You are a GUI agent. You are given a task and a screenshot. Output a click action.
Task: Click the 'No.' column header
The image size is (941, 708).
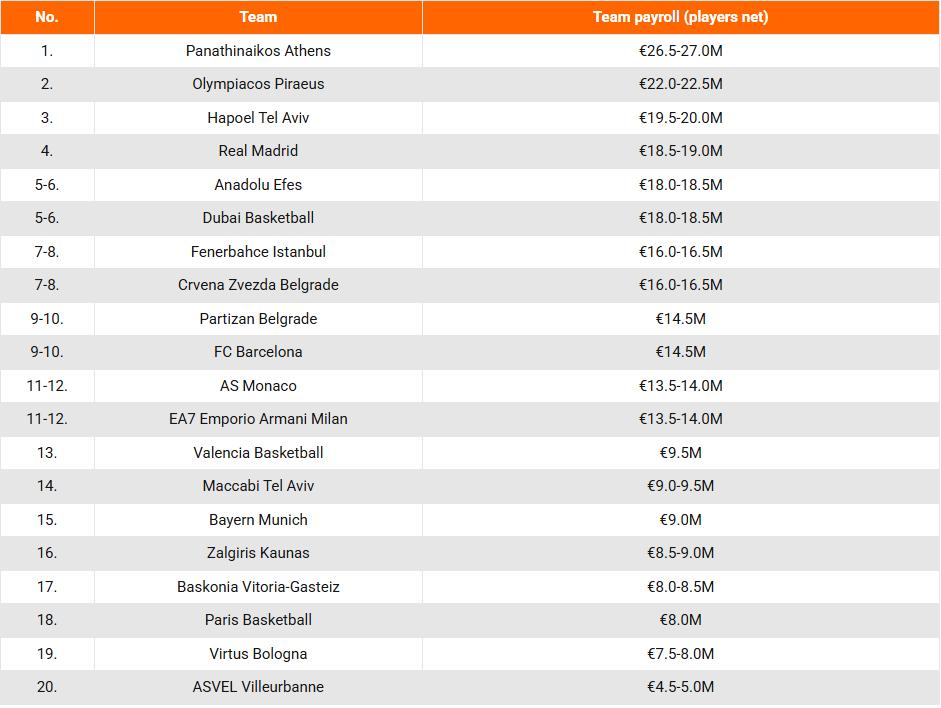47,17
